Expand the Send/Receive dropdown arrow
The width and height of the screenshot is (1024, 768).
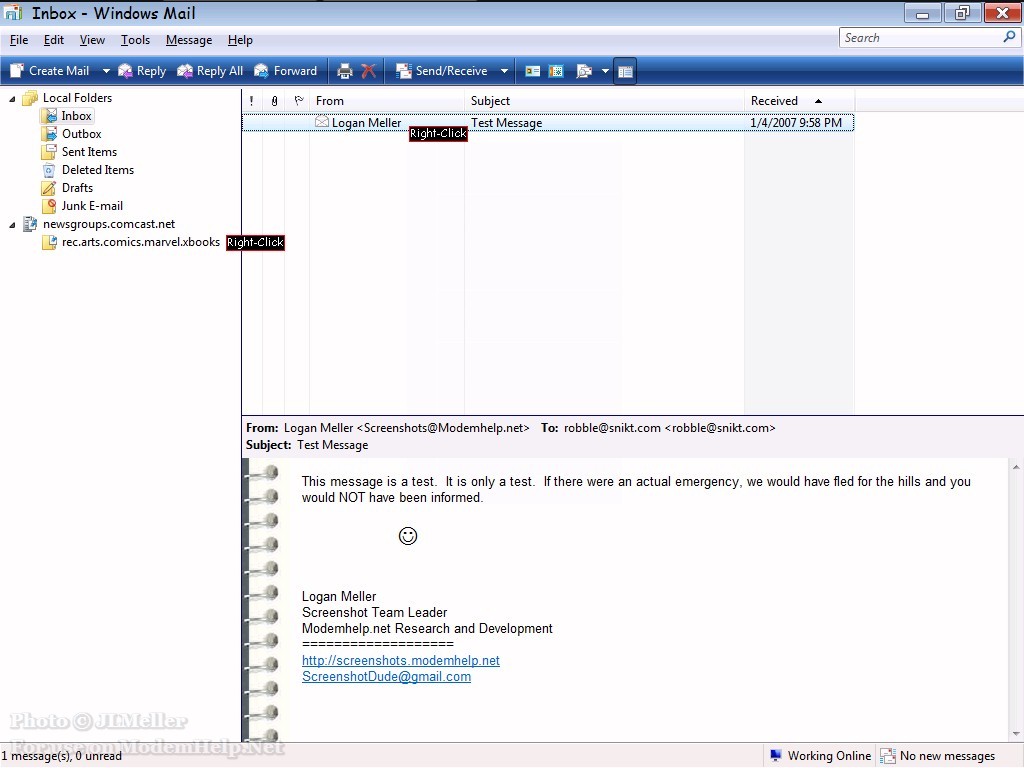pos(504,71)
